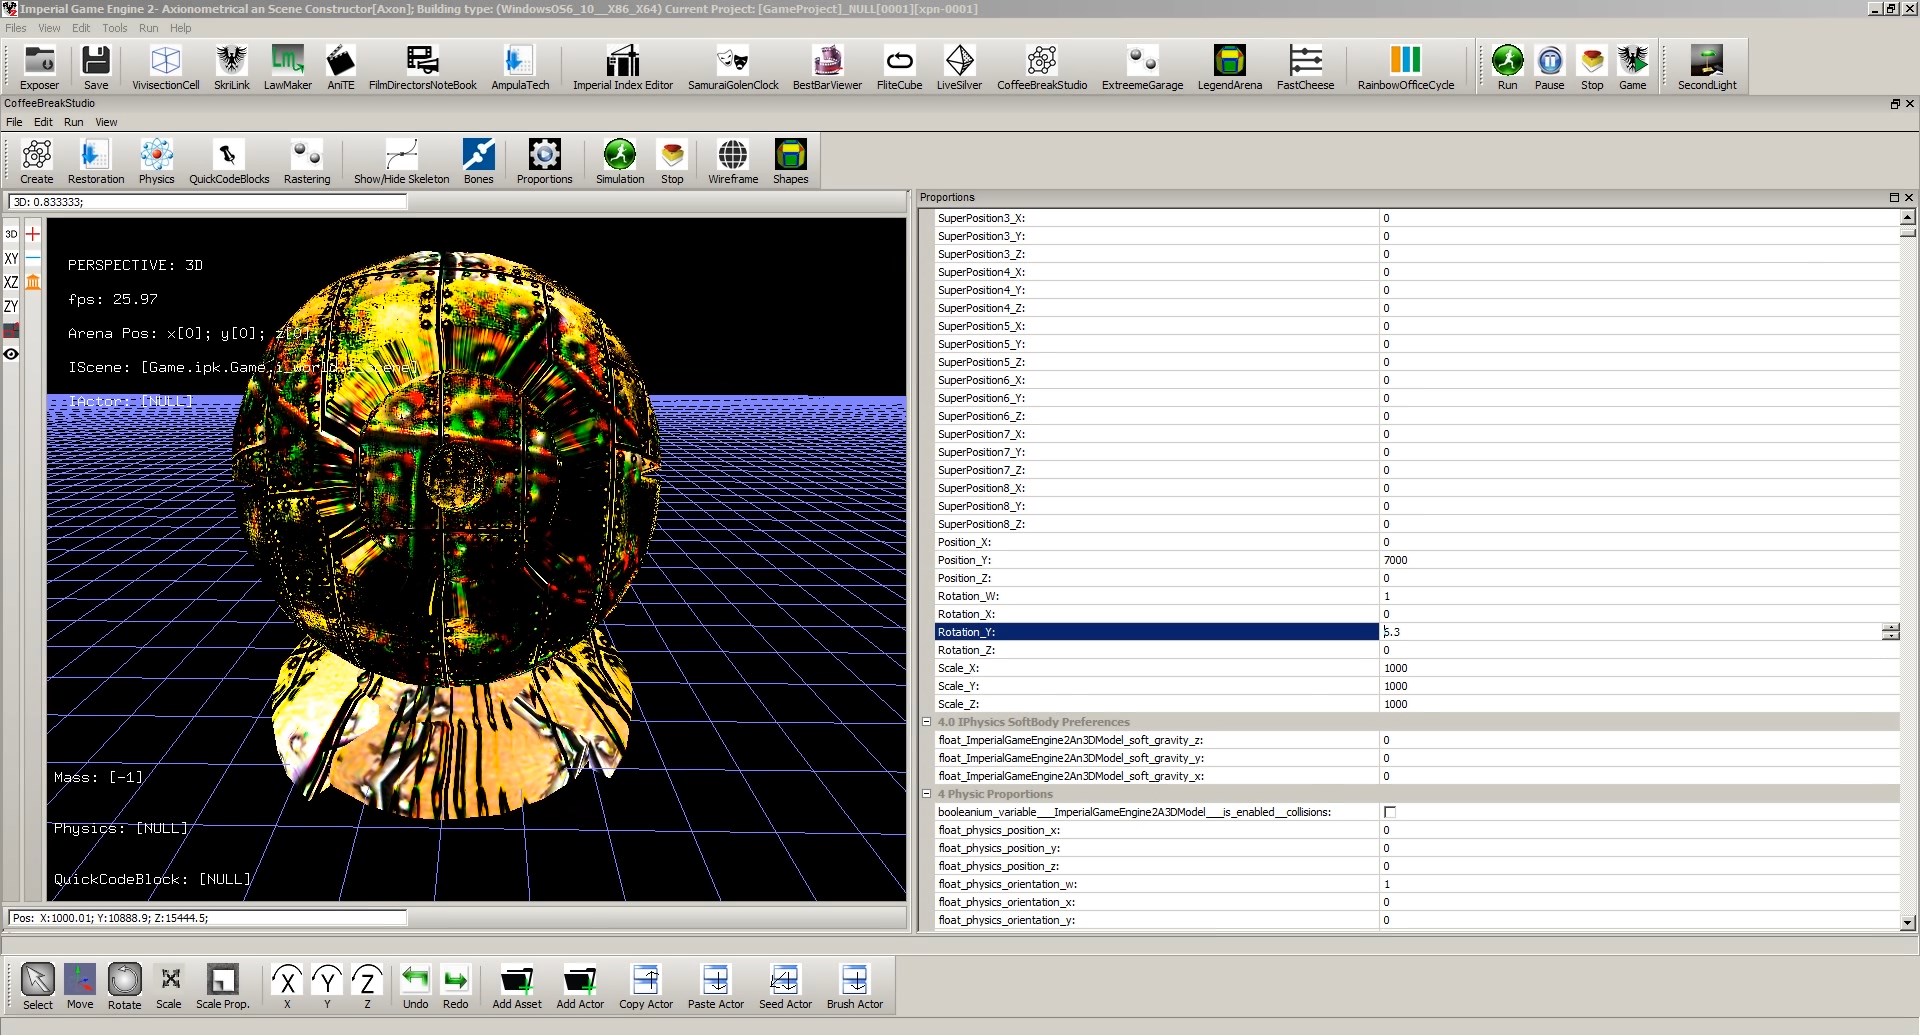Click the Scale tool

pyautogui.click(x=169, y=986)
